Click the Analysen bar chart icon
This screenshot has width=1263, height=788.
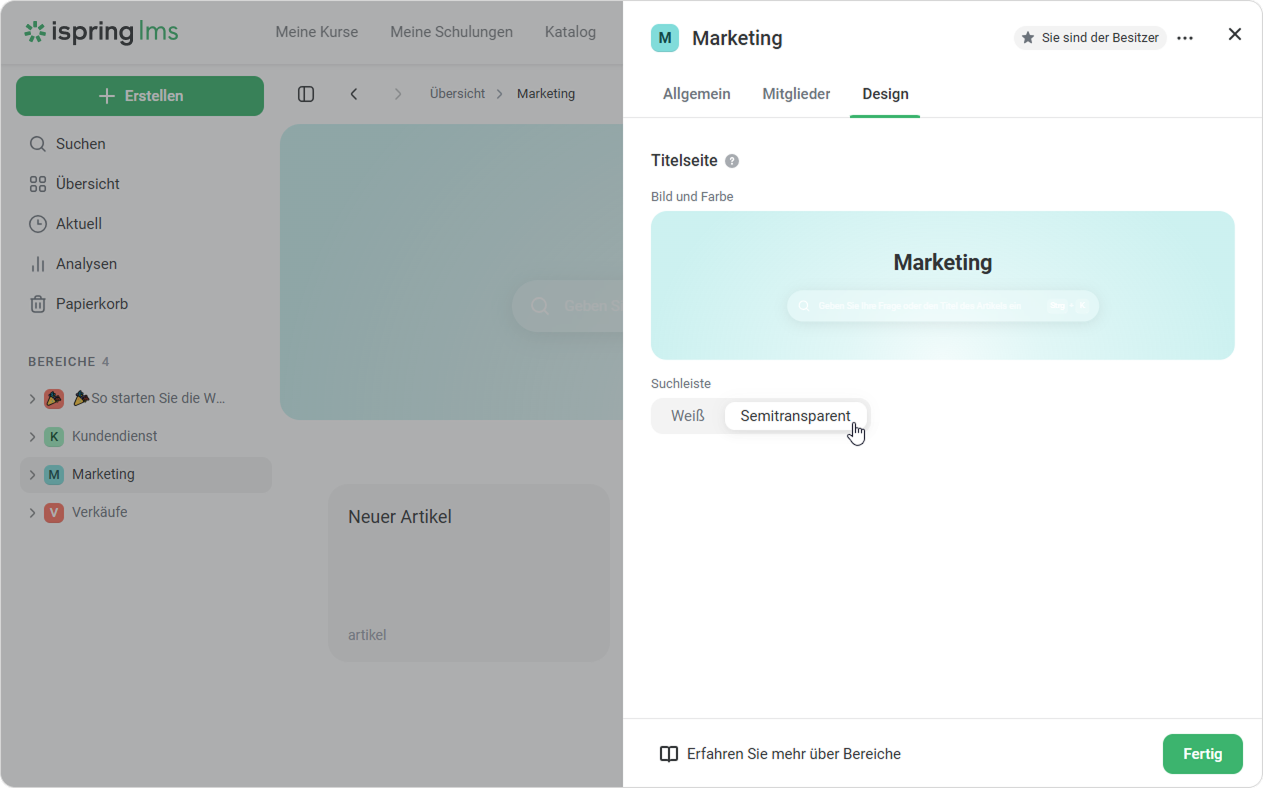[x=38, y=264]
